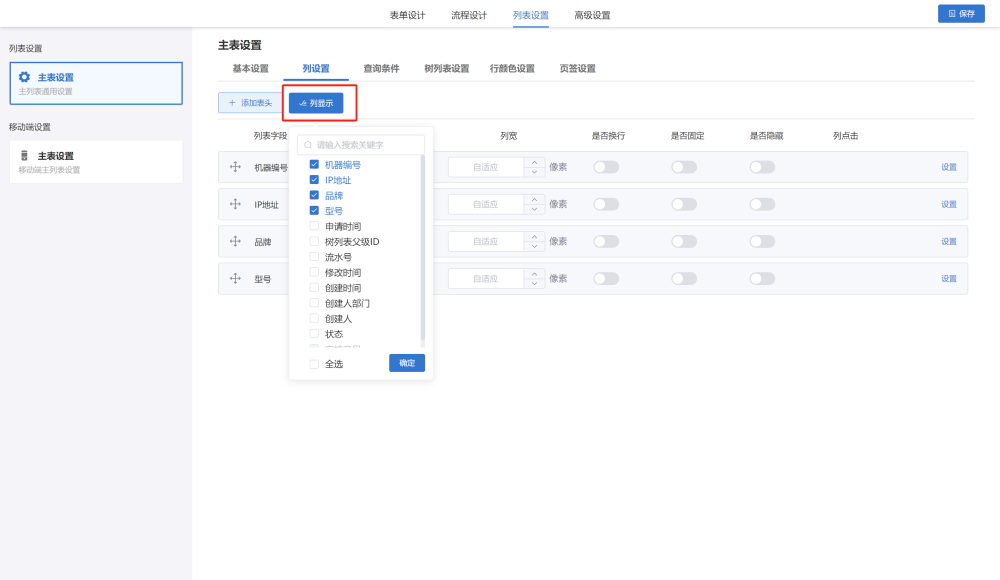Click the 保存 save button
1000x580 pixels.
click(961, 14)
